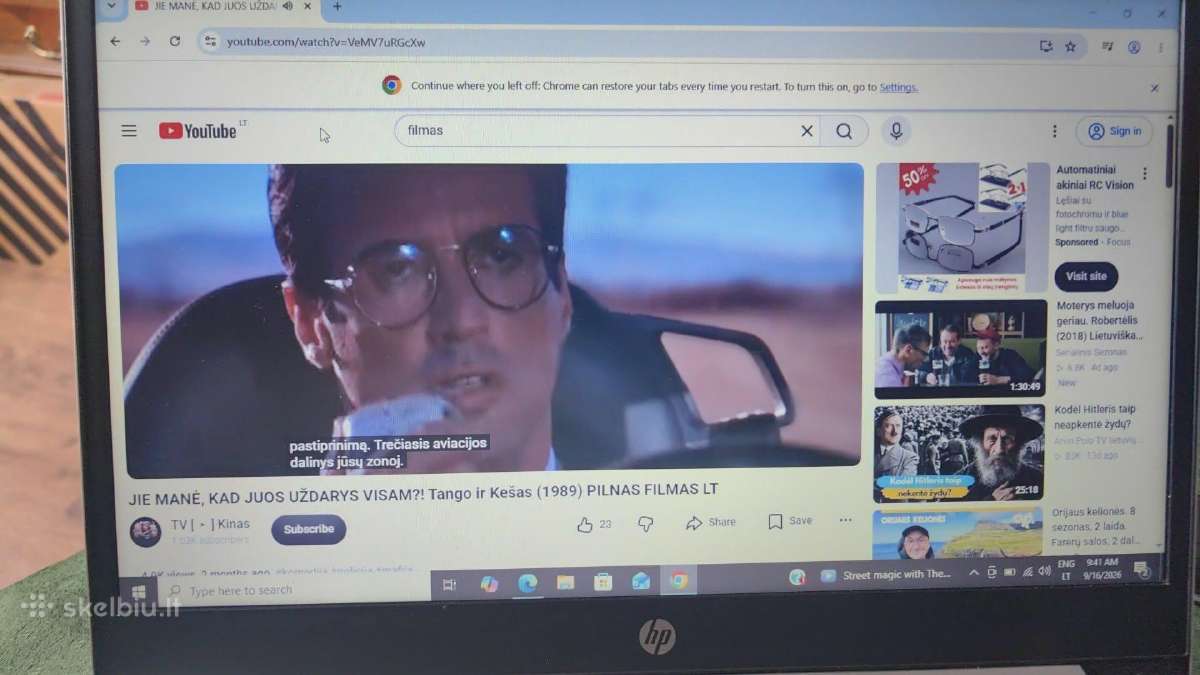The height and width of the screenshot is (675, 1200).
Task: Open Task View on the taskbar
Action: pos(449,584)
